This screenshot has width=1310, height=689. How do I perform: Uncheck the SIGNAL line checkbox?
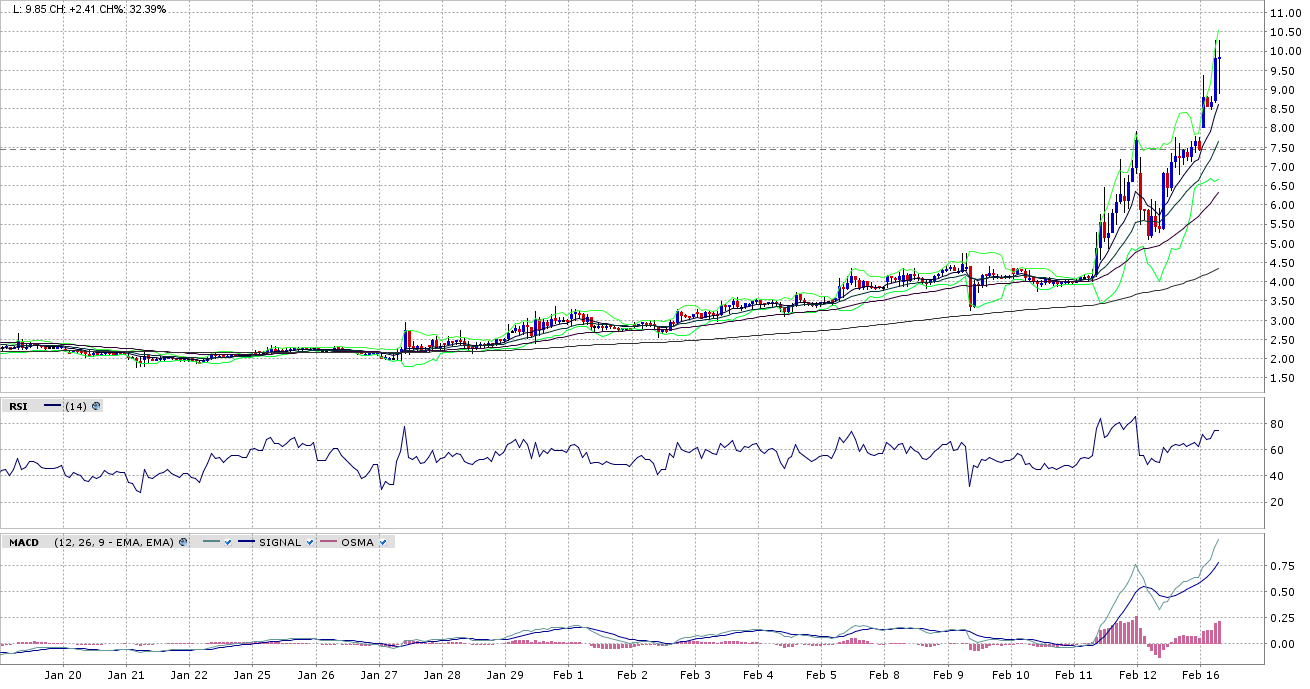[310, 542]
